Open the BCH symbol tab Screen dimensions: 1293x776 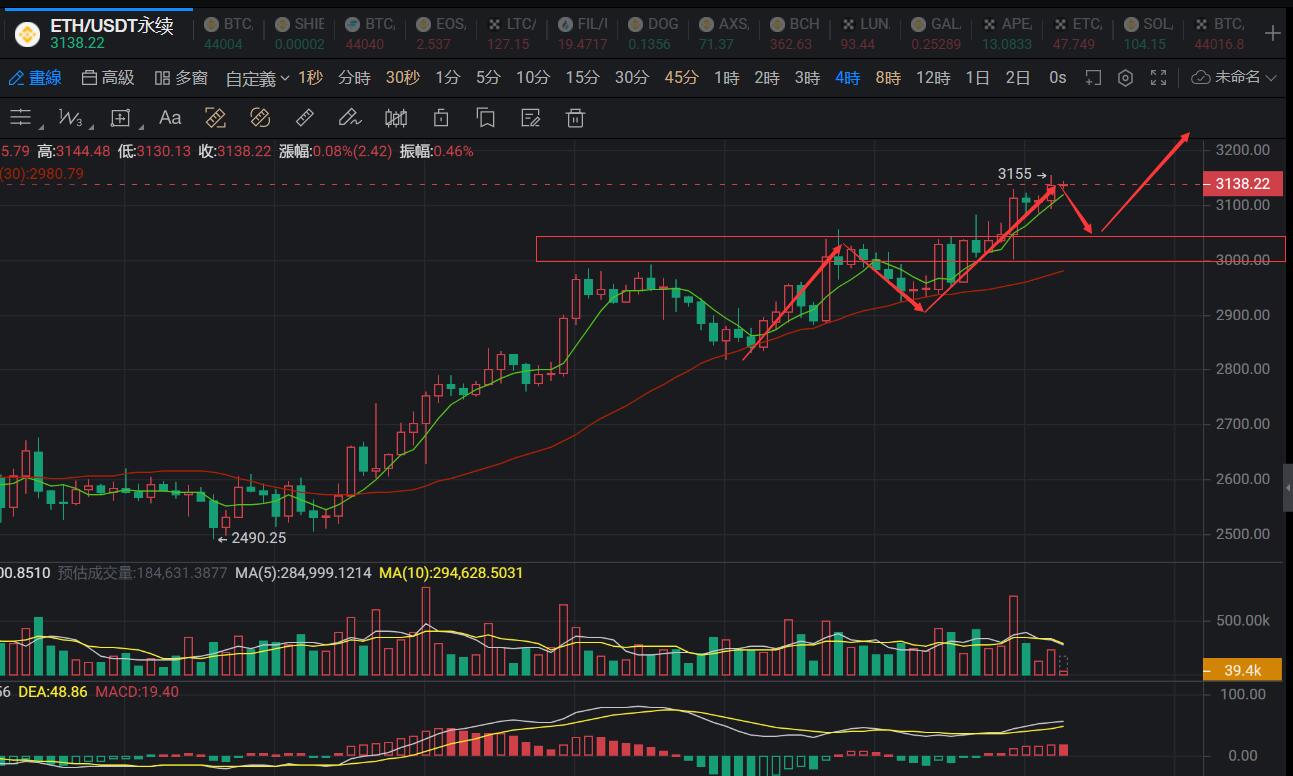point(796,33)
